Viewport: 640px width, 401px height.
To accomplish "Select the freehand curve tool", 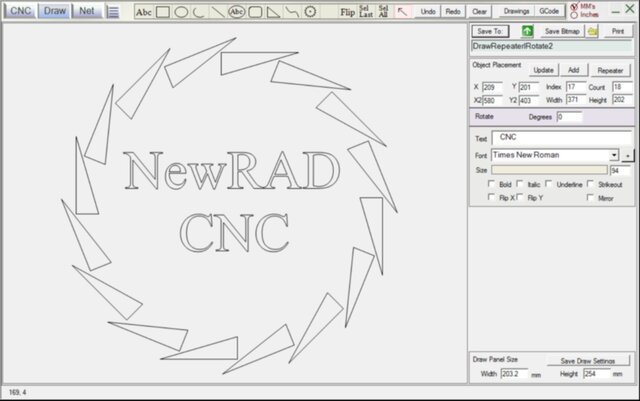I will pos(292,12).
